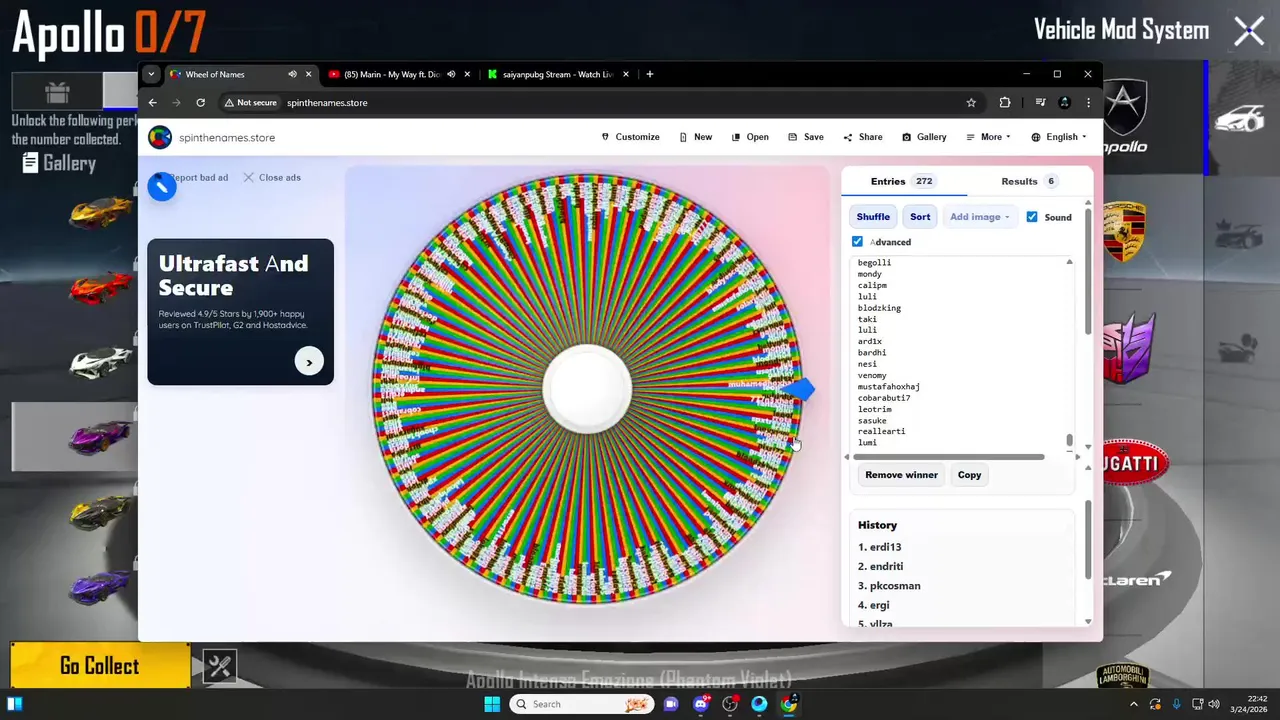1280x720 pixels.
Task: Click history item 'pkcosman'
Action: (889, 586)
